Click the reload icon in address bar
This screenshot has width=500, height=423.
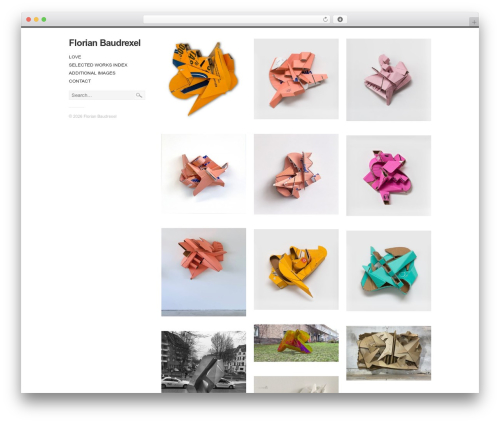325,20
